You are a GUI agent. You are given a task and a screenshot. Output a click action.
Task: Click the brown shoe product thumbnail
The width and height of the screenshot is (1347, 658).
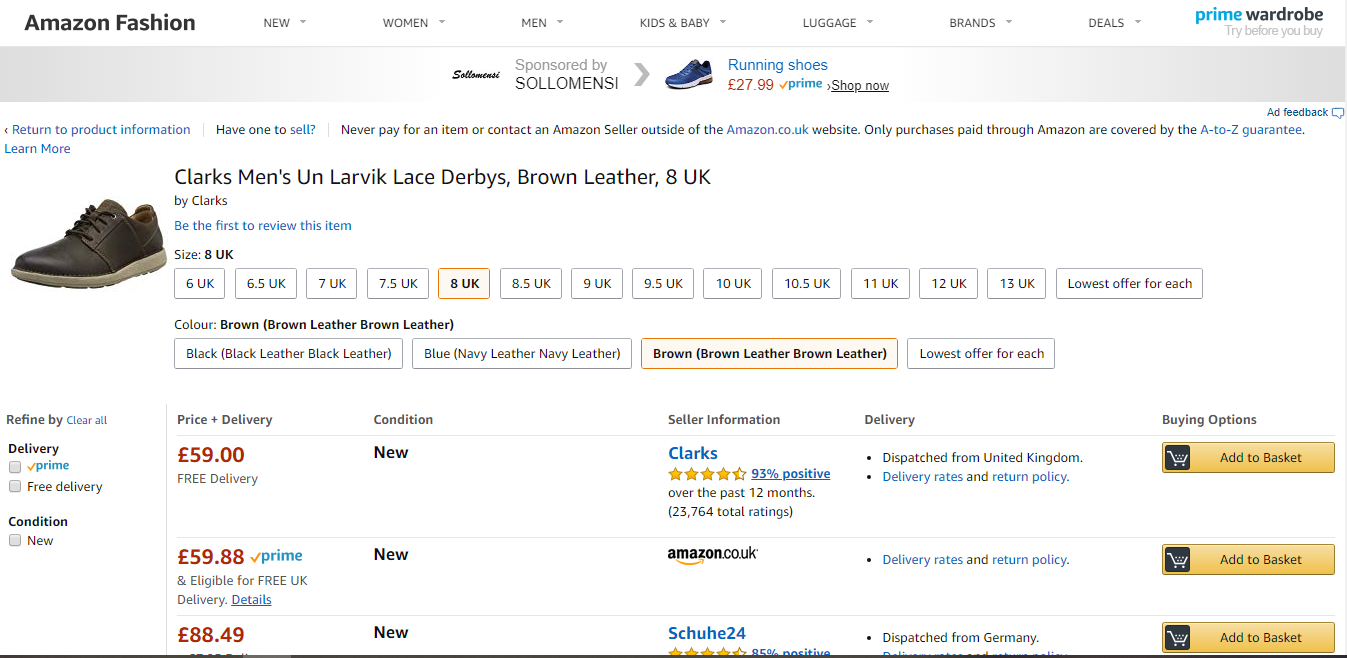pyautogui.click(x=88, y=240)
